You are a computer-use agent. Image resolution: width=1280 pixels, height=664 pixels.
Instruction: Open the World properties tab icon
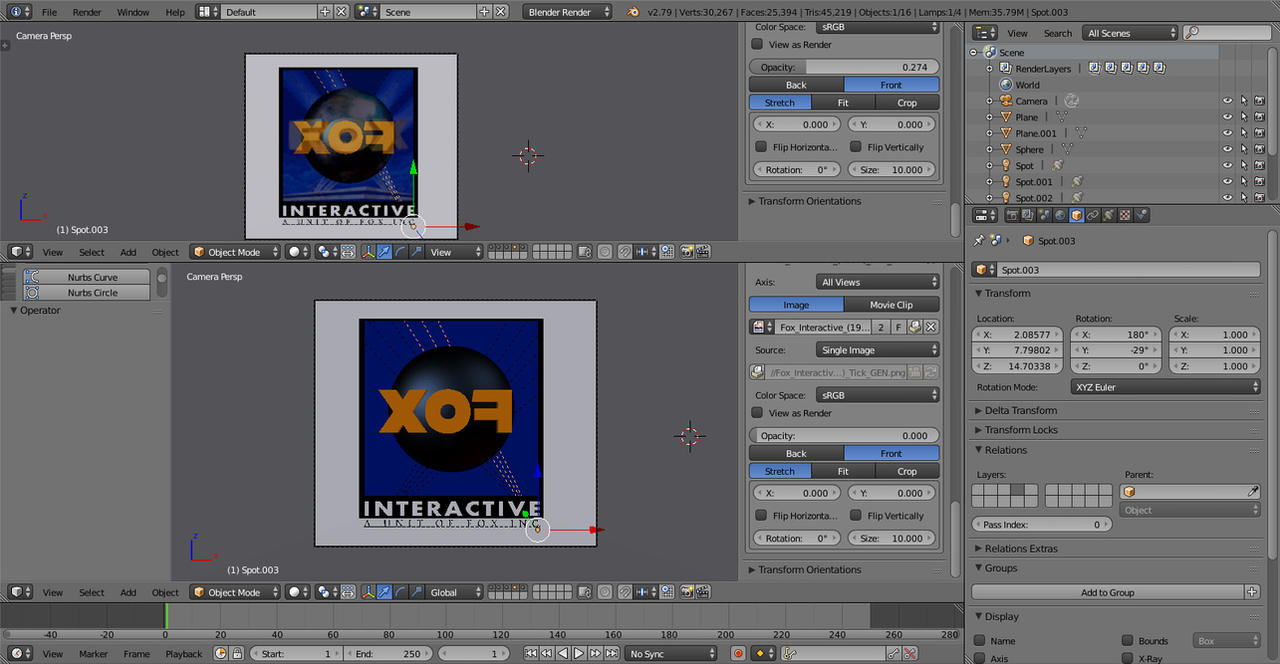point(1060,215)
